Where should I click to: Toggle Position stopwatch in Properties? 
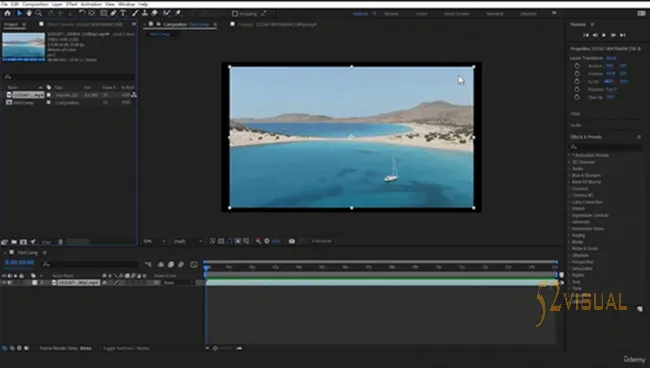[x=577, y=73]
